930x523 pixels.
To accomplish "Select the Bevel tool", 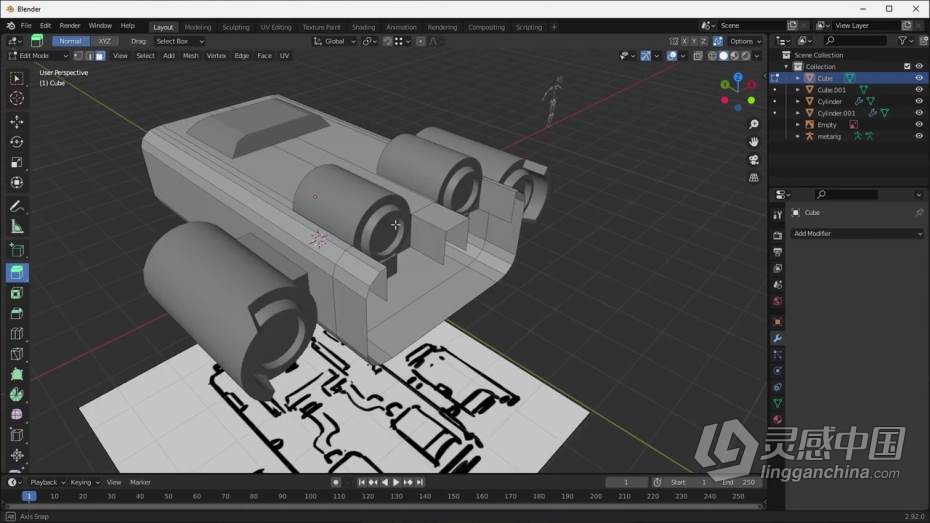I will (x=17, y=313).
